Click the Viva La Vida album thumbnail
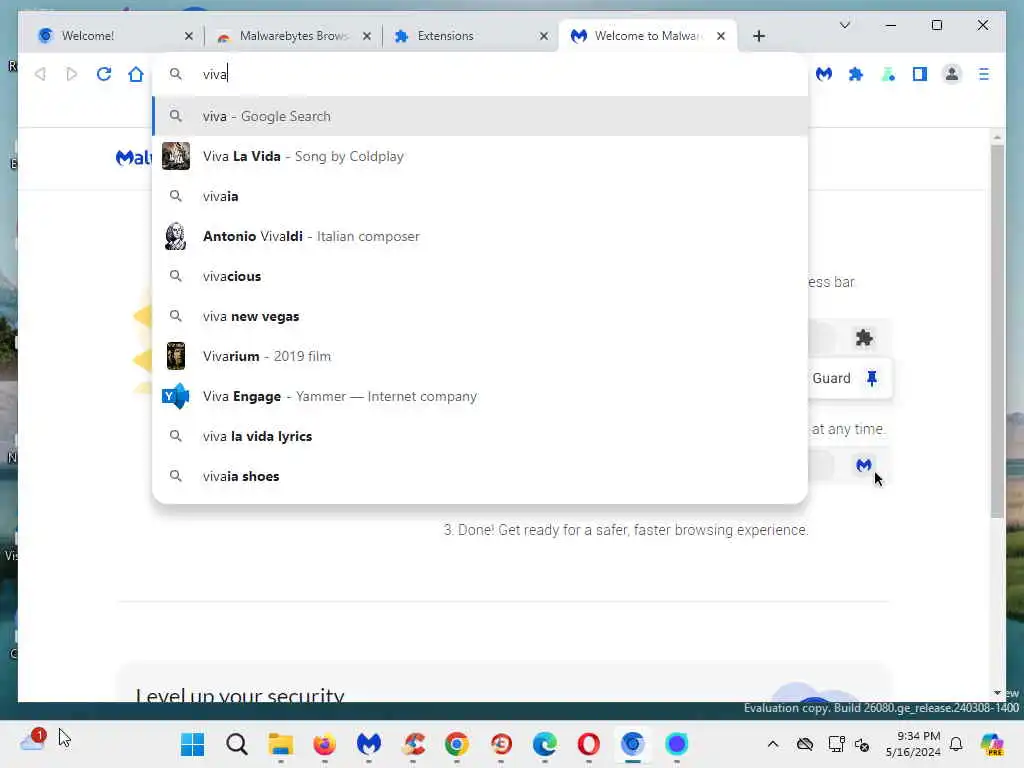 [176, 156]
